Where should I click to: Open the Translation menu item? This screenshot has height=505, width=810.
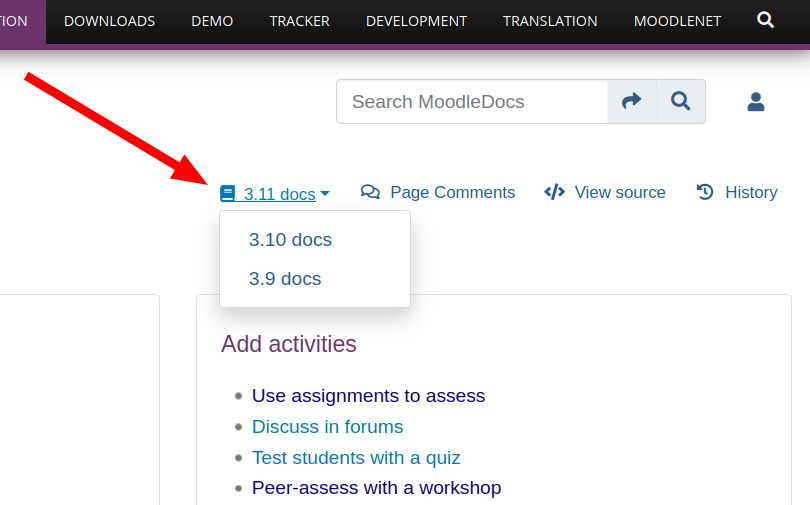click(550, 21)
